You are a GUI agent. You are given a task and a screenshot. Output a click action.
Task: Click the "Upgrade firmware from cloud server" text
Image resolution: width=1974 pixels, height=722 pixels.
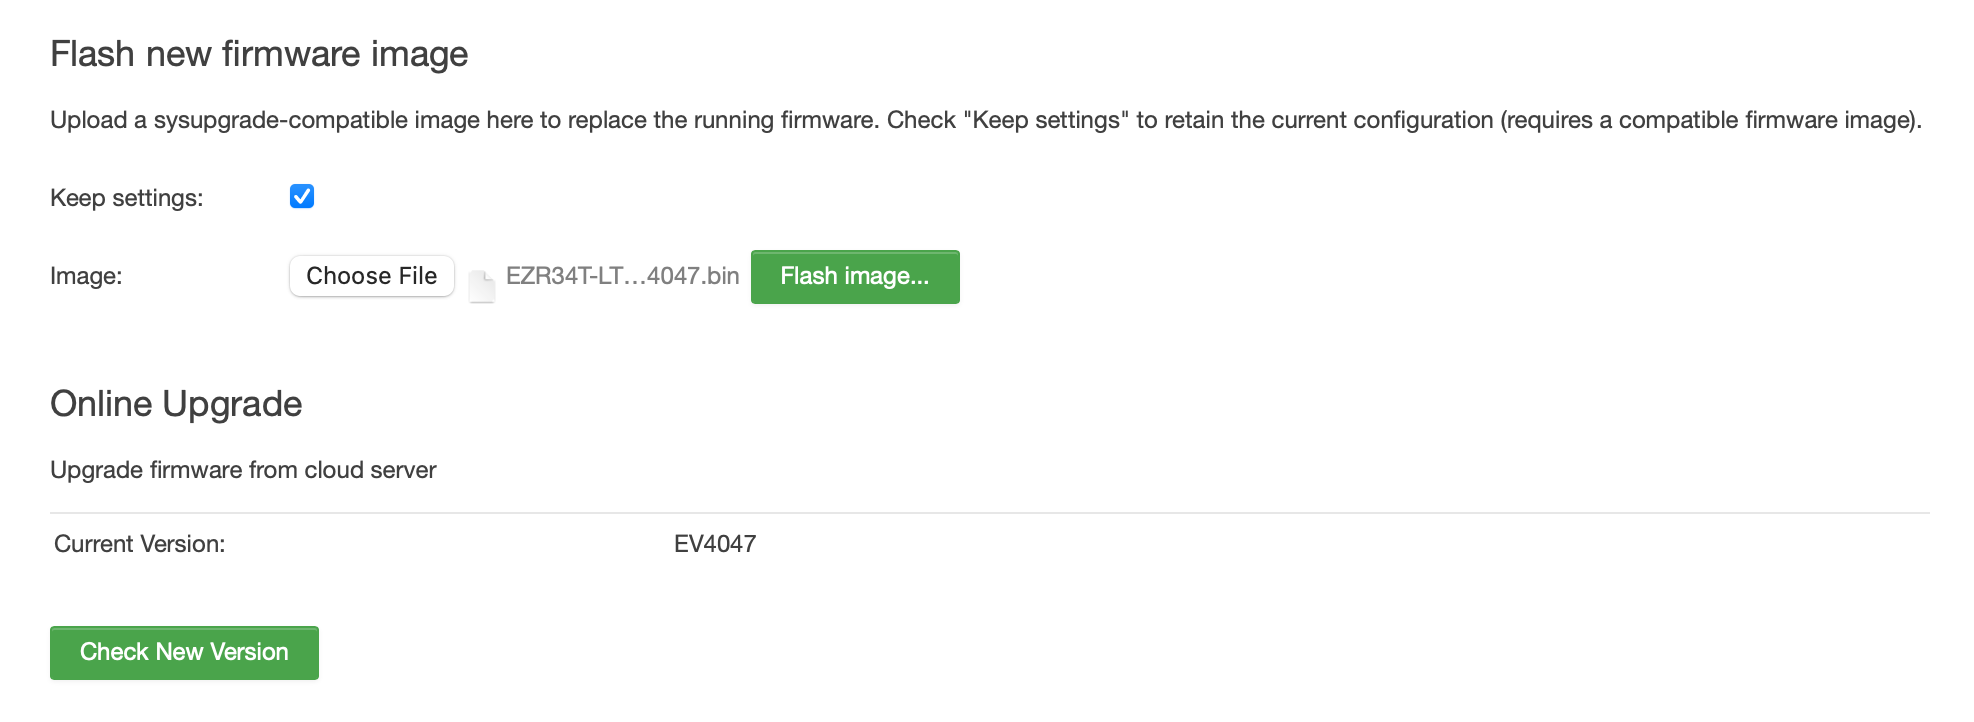(243, 470)
